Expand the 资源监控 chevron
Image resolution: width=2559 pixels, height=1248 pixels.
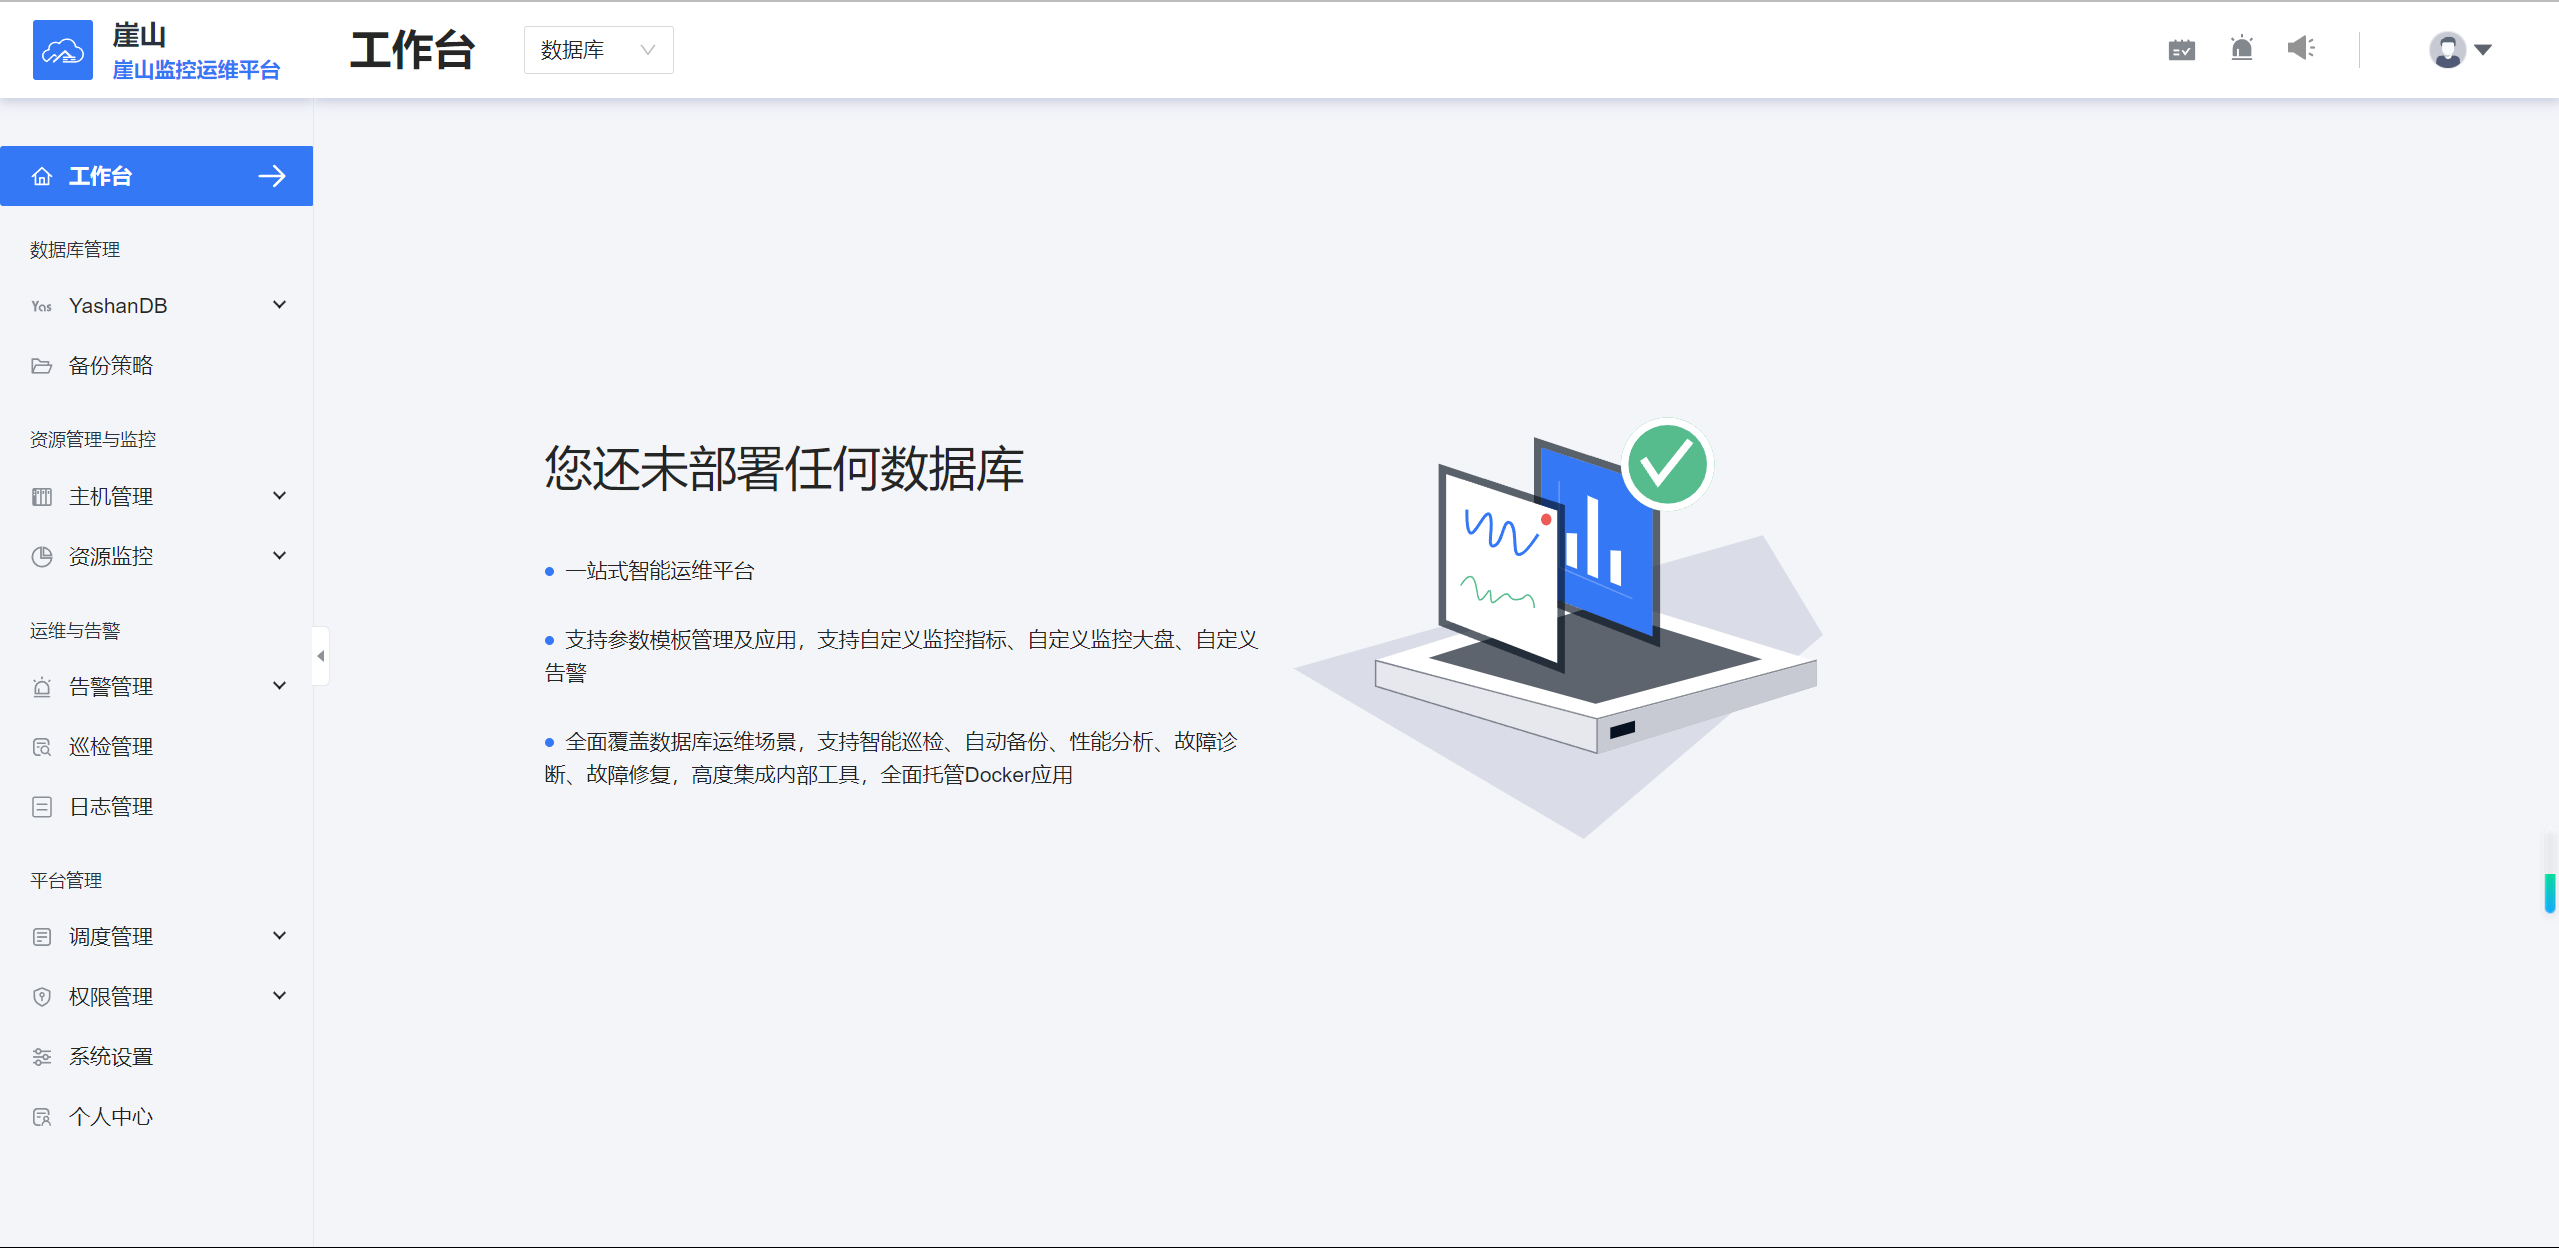(280, 556)
